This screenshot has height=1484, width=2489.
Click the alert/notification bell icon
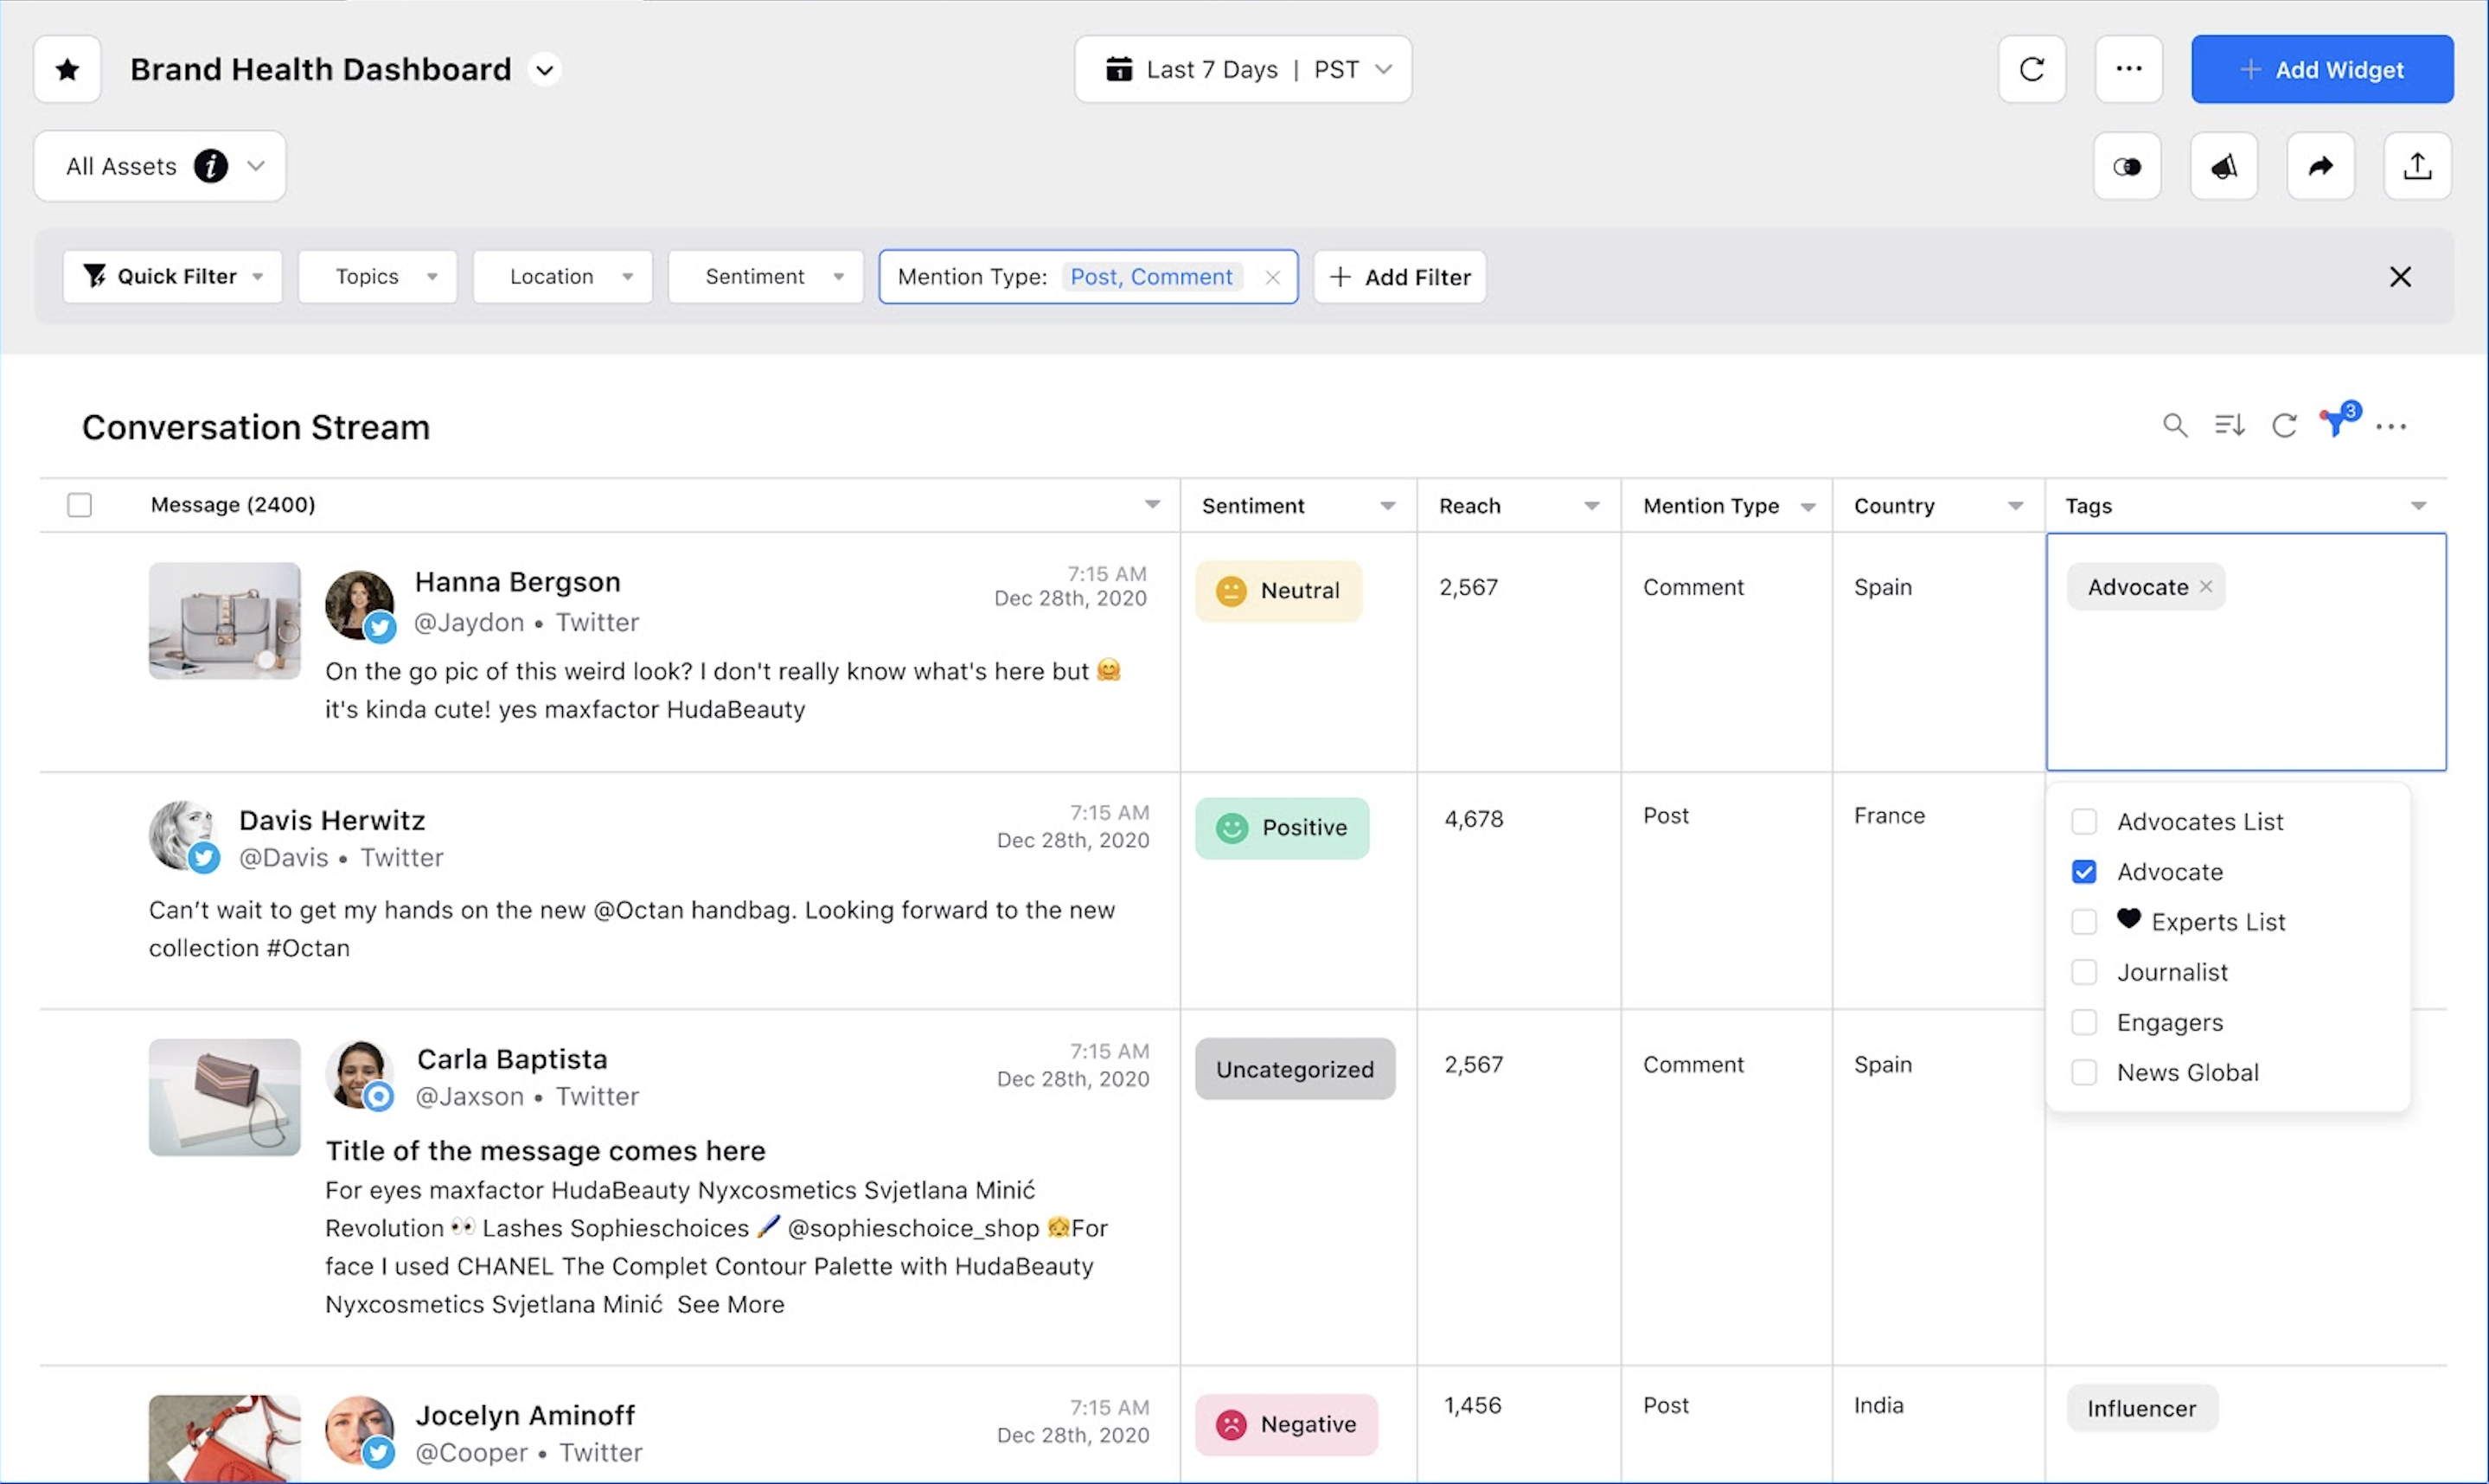[2224, 164]
